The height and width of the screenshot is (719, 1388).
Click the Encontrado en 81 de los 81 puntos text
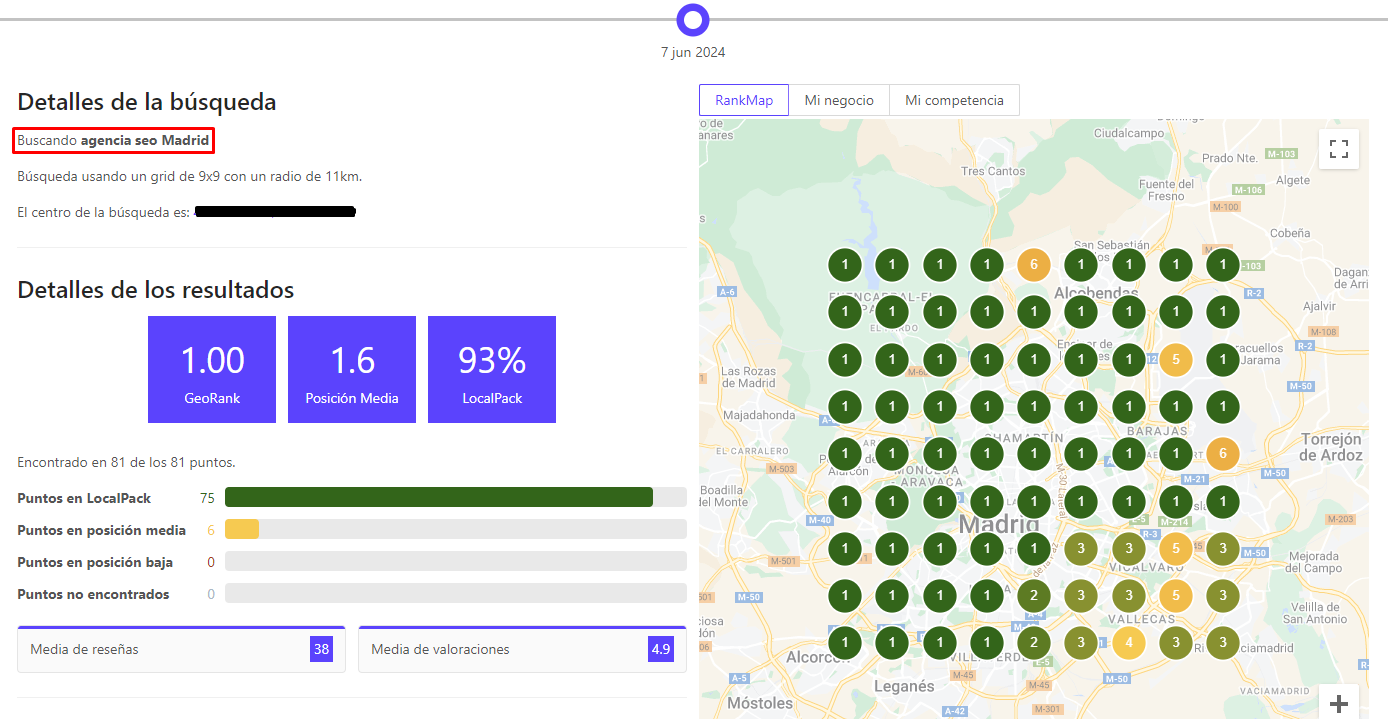tap(126, 462)
